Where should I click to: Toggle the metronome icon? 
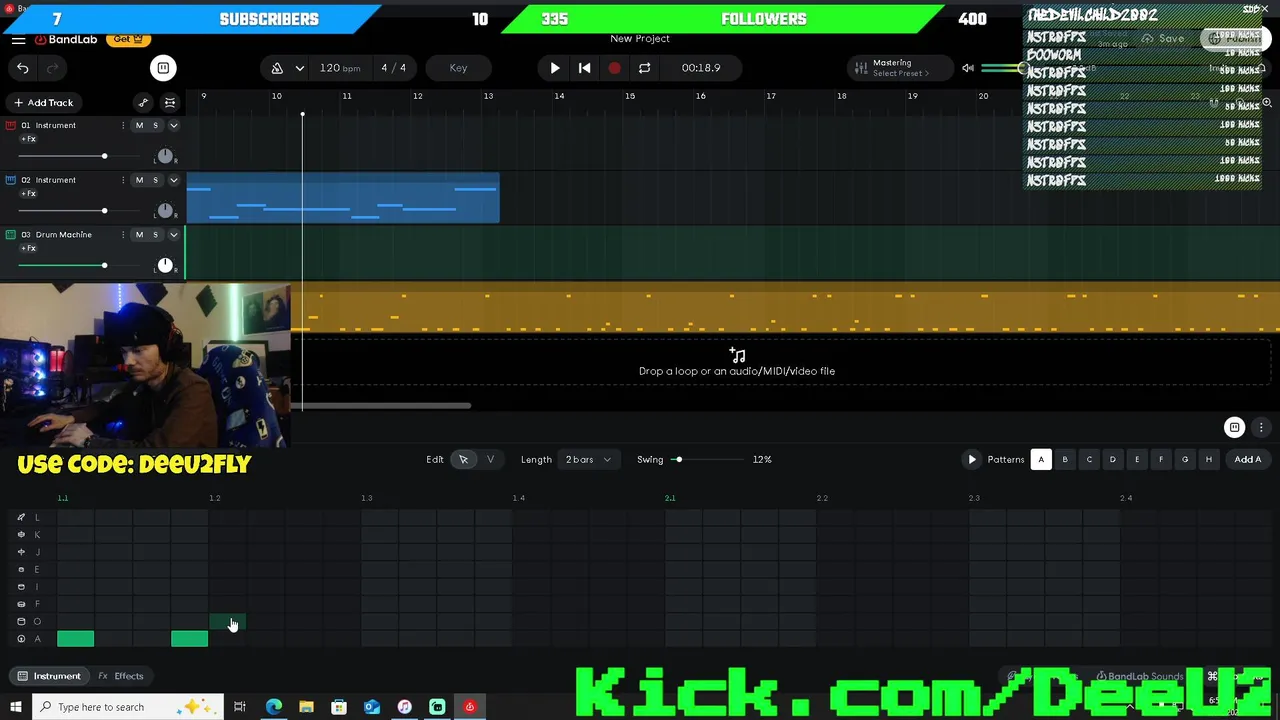[277, 68]
